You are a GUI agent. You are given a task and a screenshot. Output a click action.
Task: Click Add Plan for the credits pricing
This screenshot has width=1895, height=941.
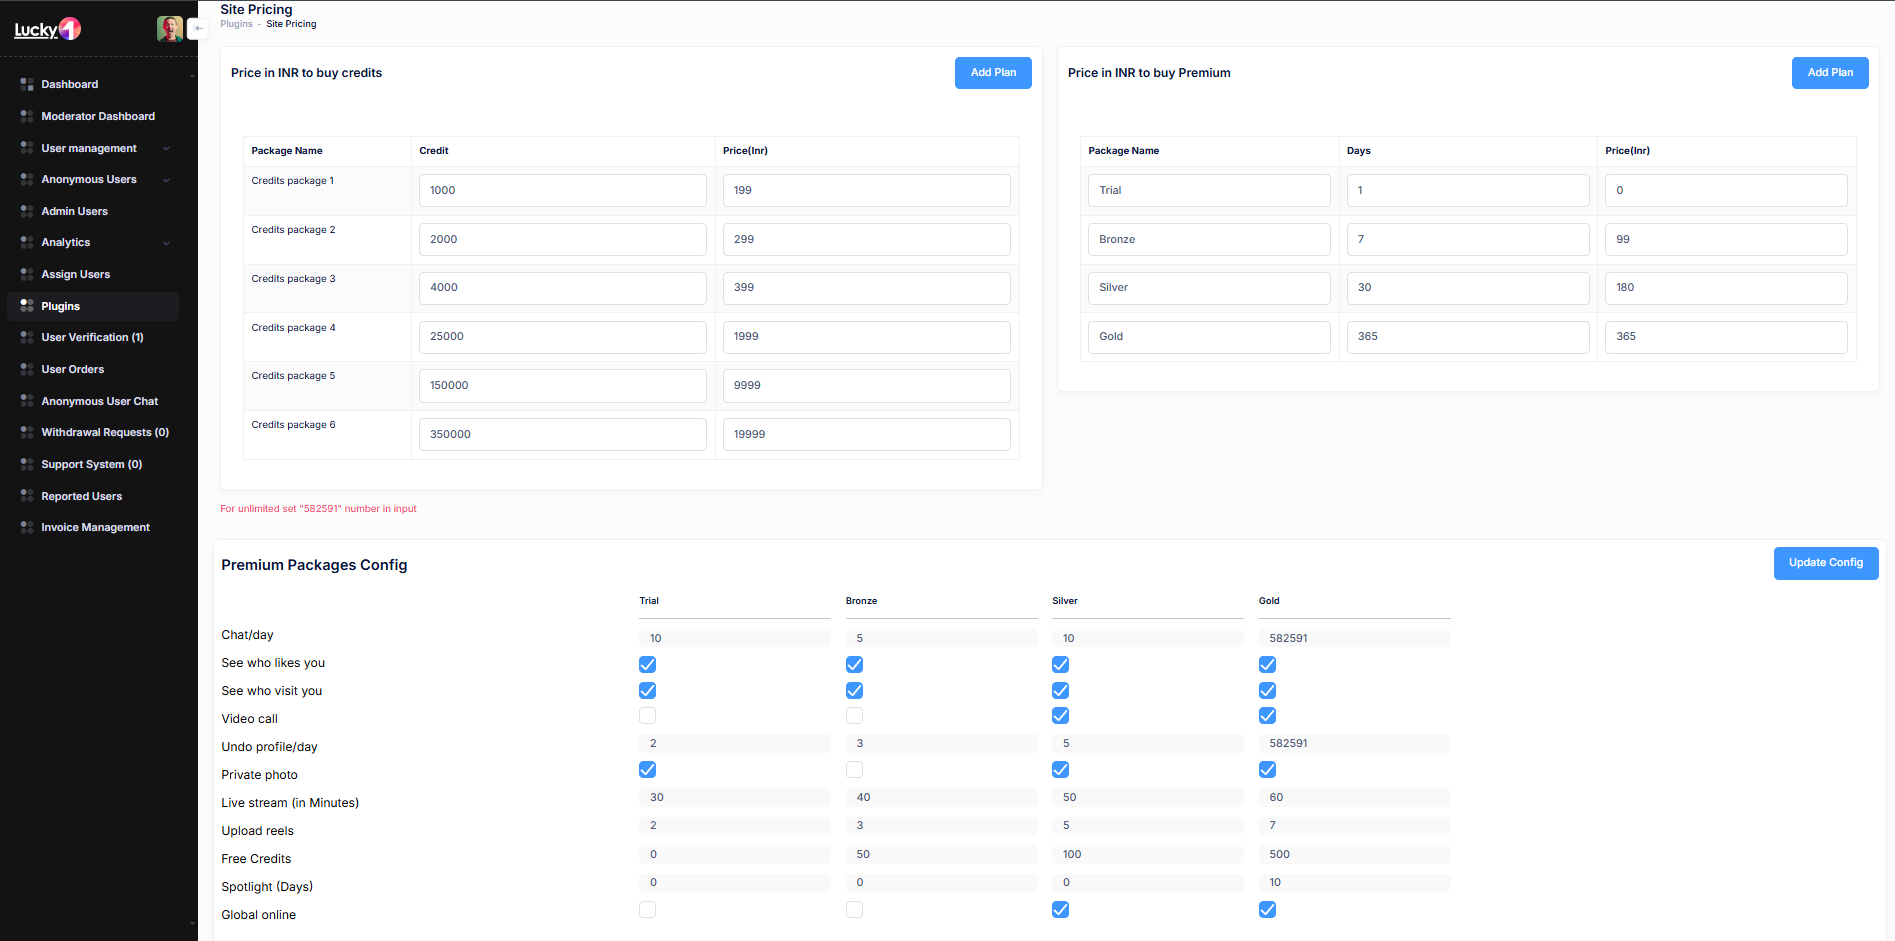point(992,73)
